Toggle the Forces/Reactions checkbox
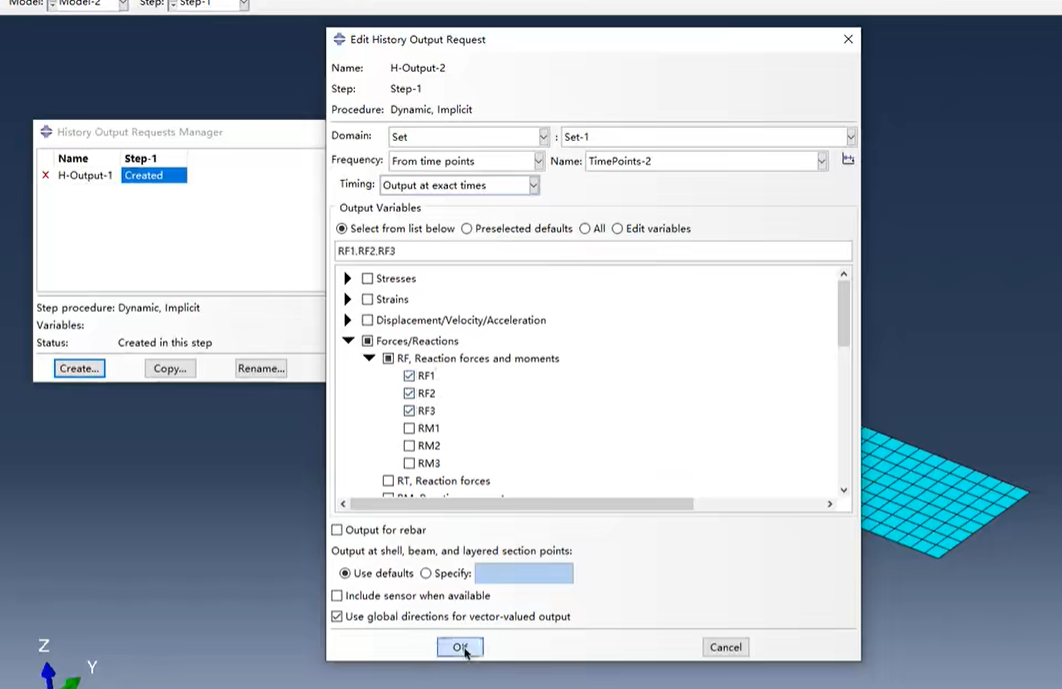This screenshot has width=1062, height=689. tap(367, 341)
